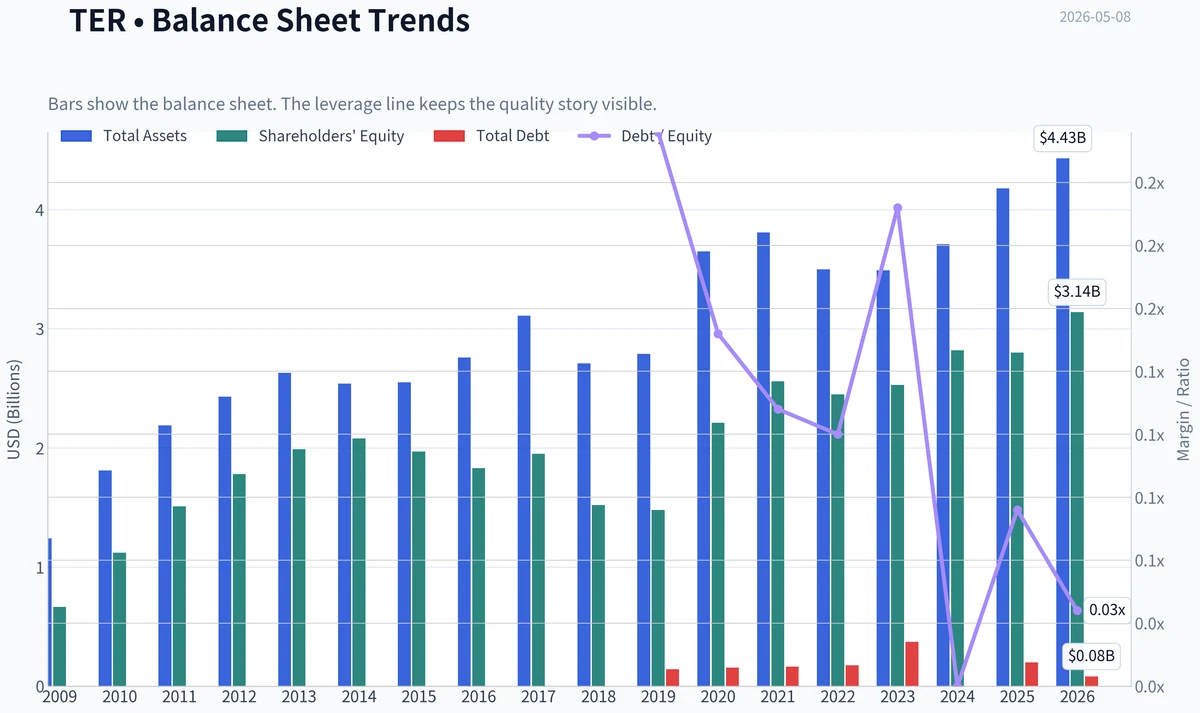Click the Margin / Ratio axis title
The image size is (1200, 713).
coord(1183,409)
